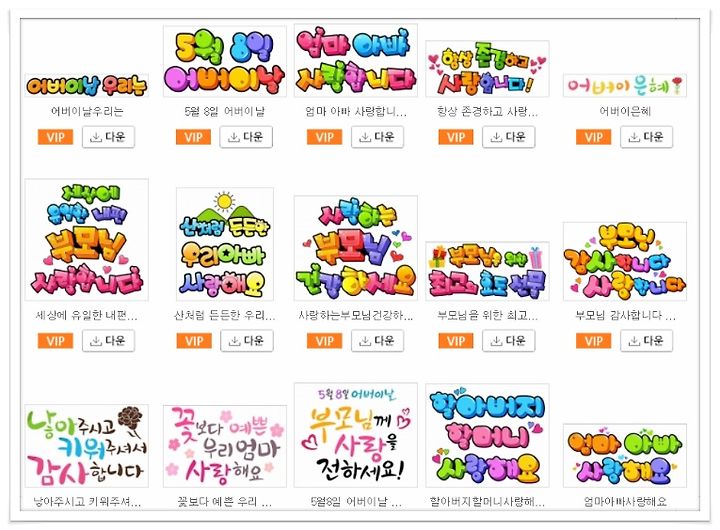Click the VIP badge under 어버이은혜
The width and height of the screenshot is (720, 530).
(x=594, y=137)
